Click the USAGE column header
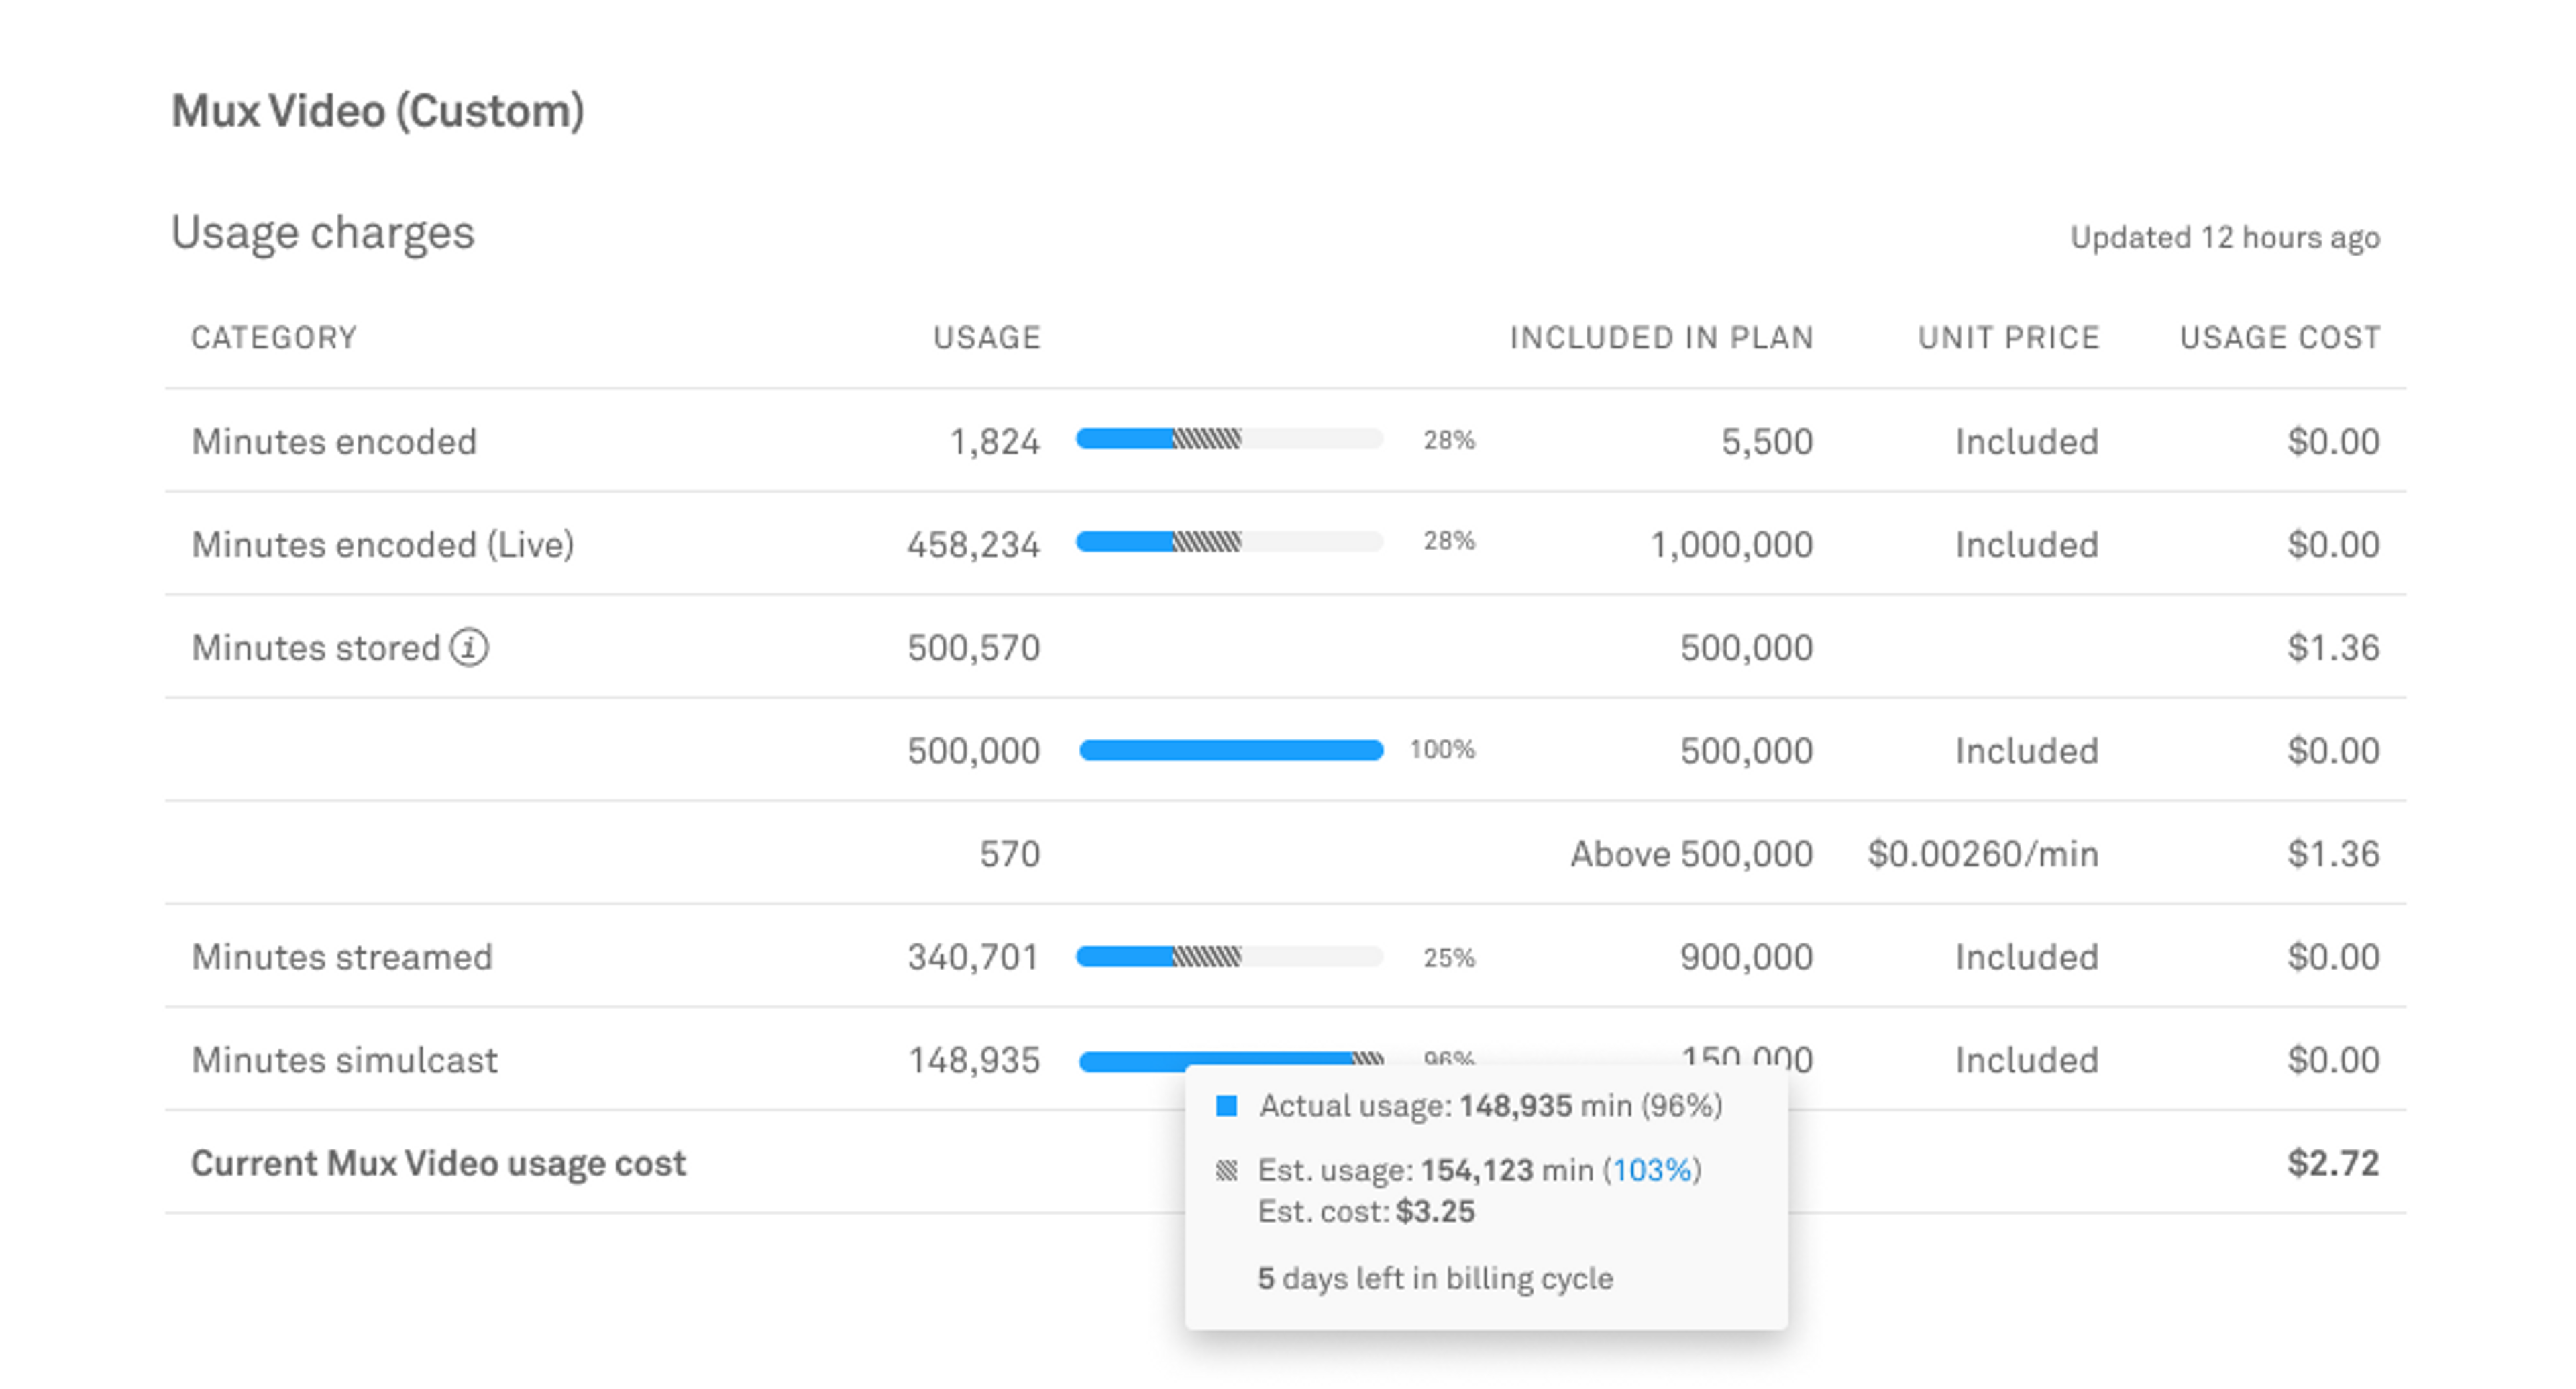This screenshot has width=2576, height=1389. pos(987,337)
